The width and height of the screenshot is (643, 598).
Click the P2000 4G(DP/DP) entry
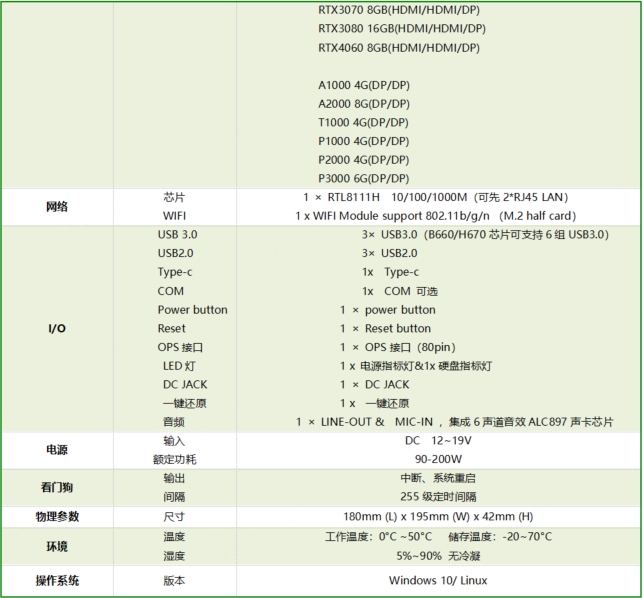(x=364, y=160)
